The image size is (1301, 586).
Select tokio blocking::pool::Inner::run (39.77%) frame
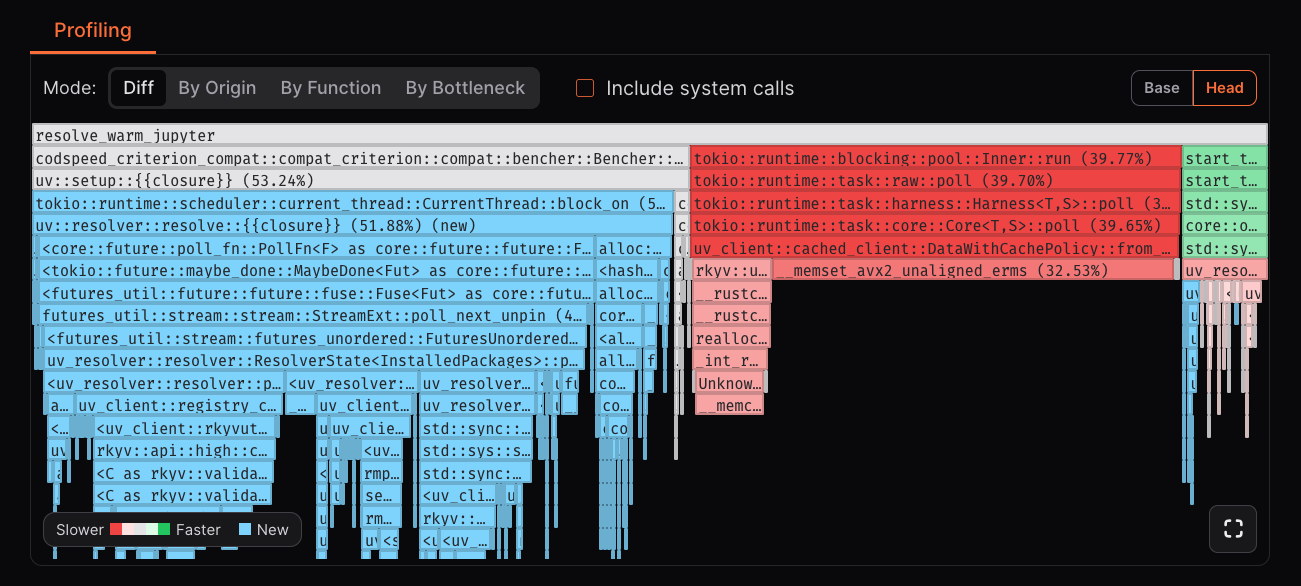coord(935,158)
